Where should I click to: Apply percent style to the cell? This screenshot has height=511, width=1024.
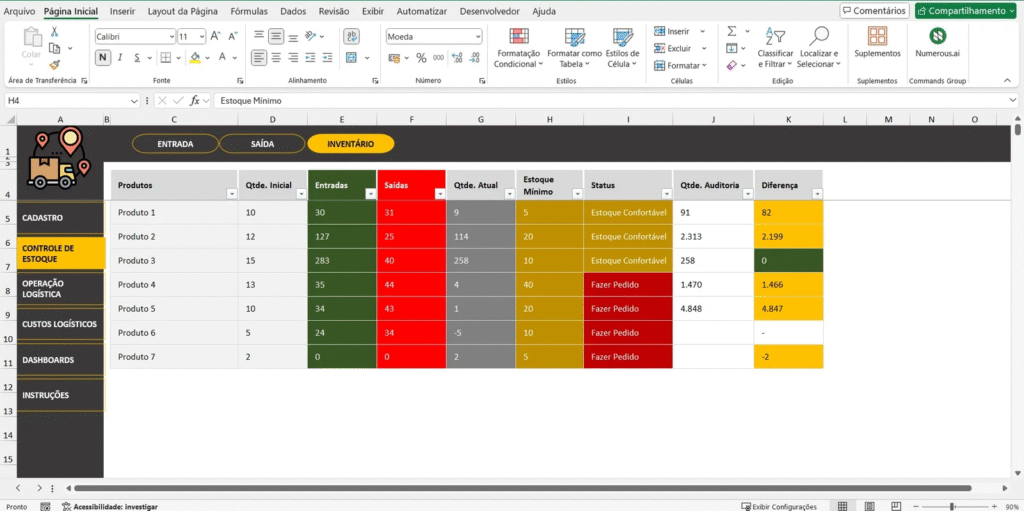click(x=421, y=58)
